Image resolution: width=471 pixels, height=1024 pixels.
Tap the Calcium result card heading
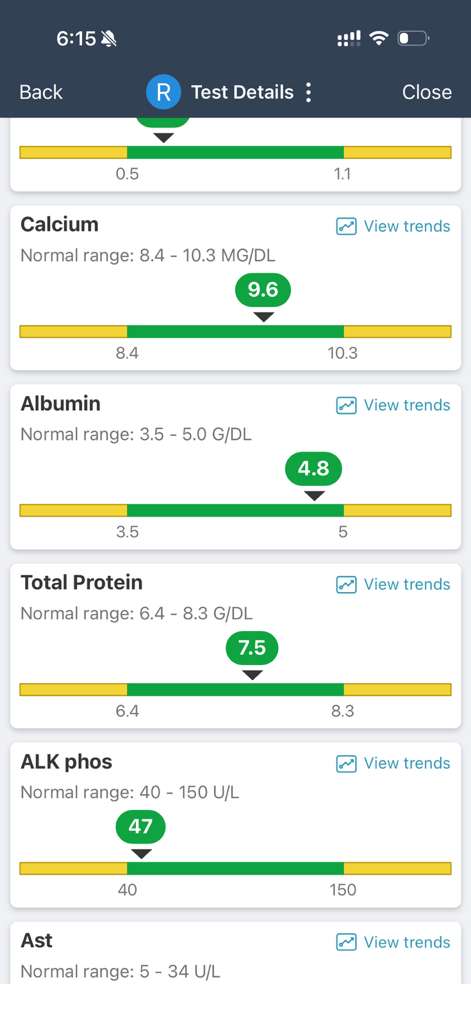59,225
